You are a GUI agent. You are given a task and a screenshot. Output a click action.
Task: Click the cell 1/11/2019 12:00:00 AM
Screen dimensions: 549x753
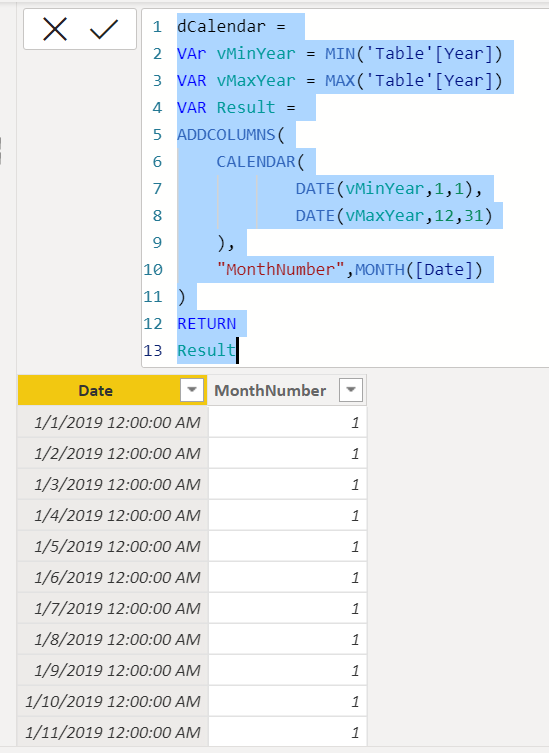tap(113, 732)
